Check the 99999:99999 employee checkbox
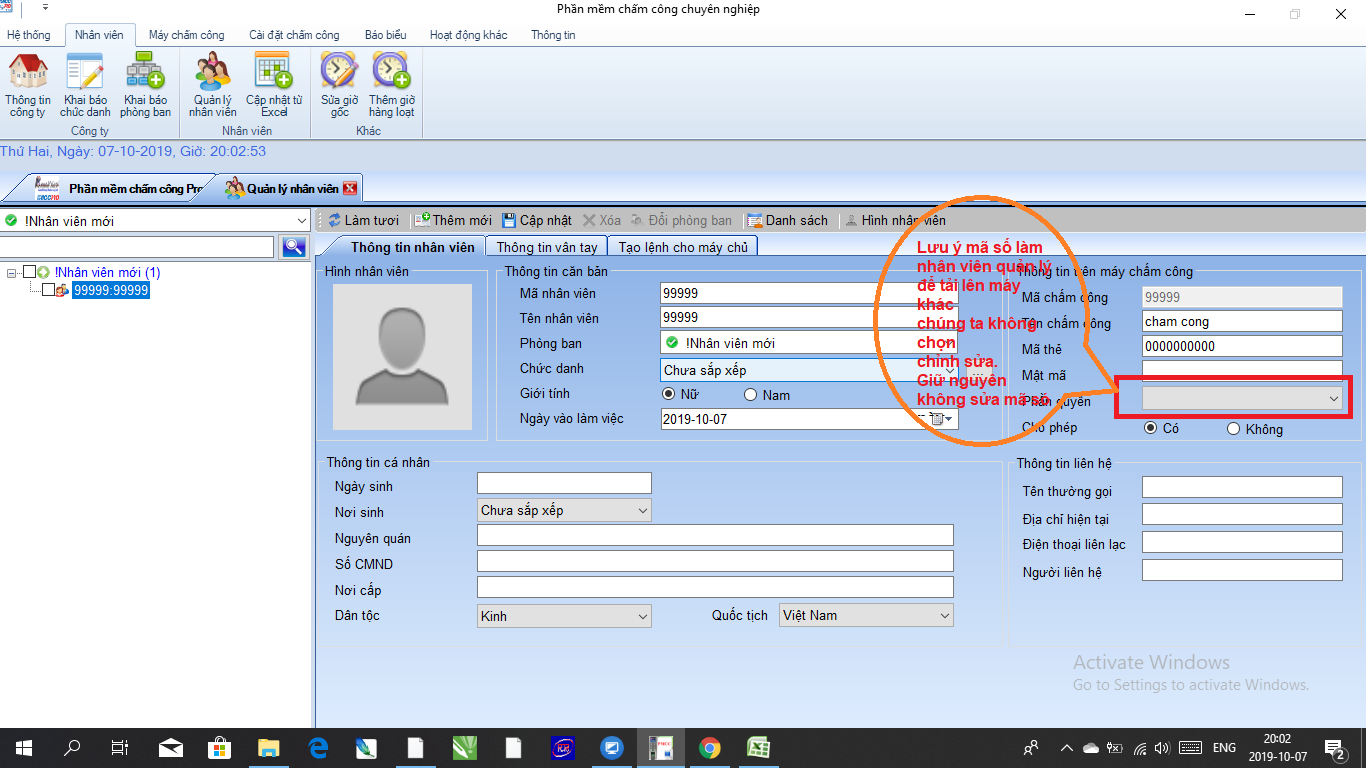The image size is (1366, 768). [x=48, y=290]
